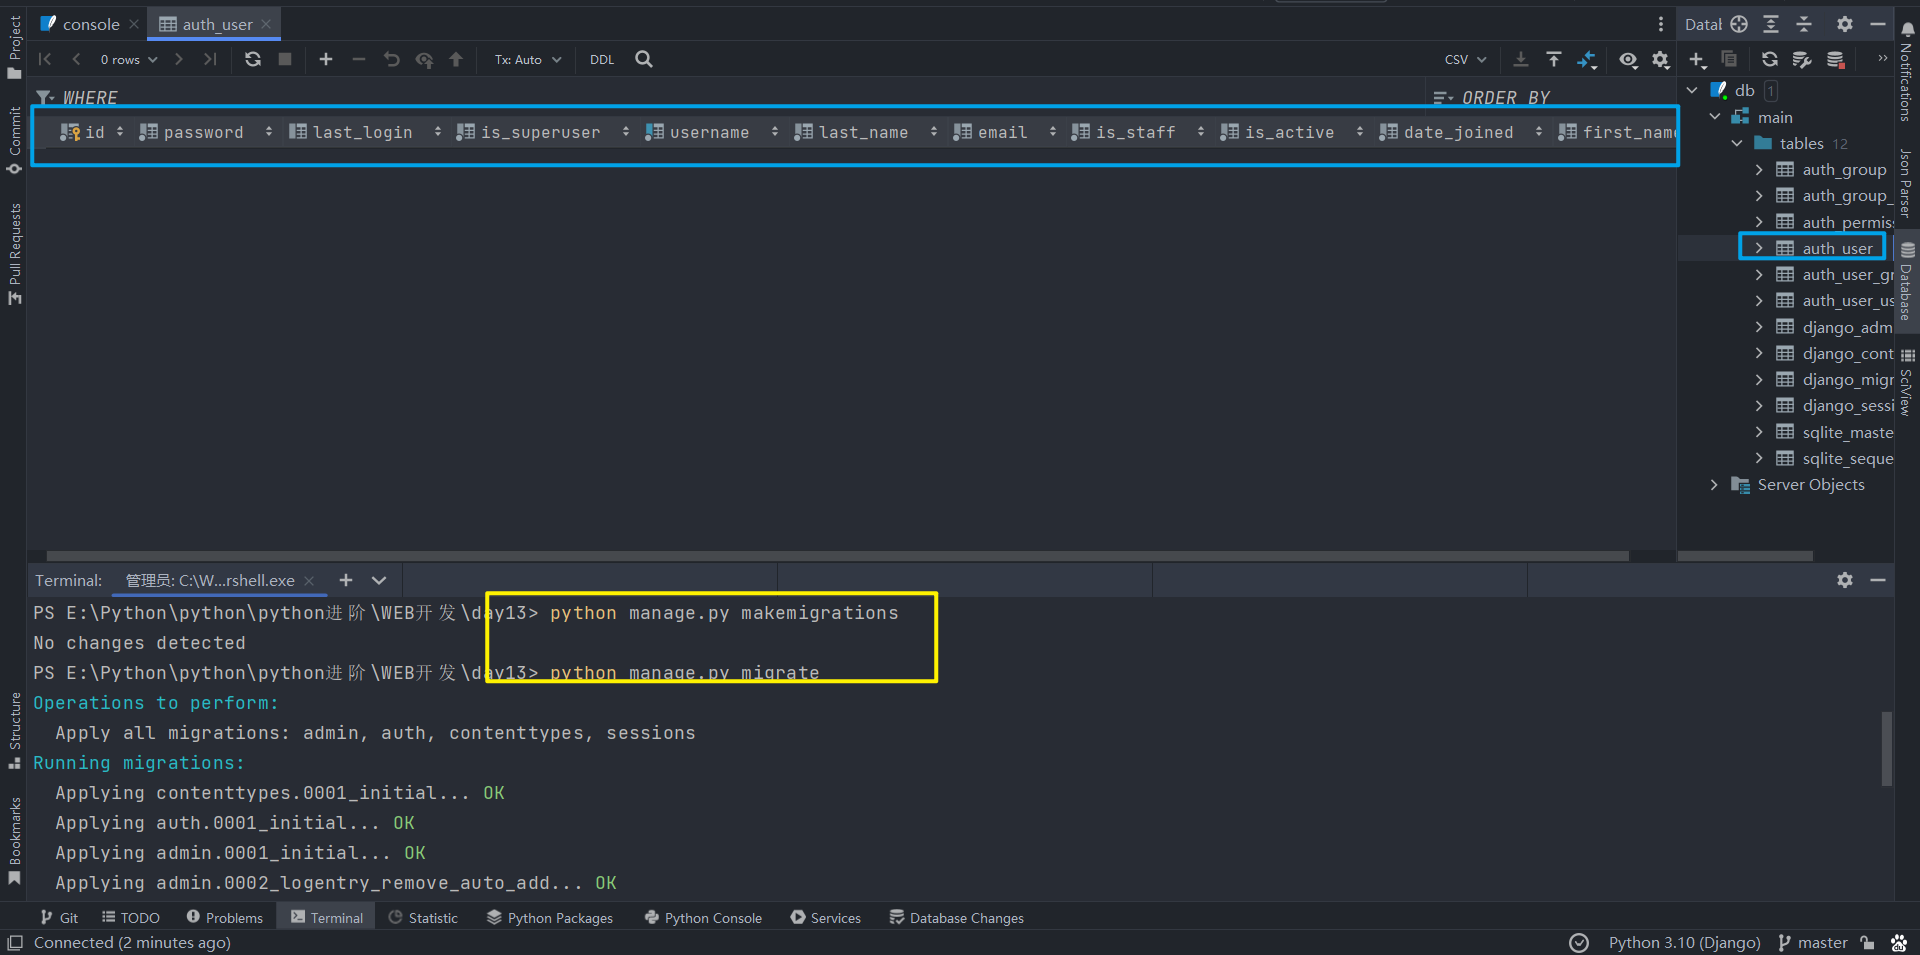Go to first page of rows

(x=45, y=59)
